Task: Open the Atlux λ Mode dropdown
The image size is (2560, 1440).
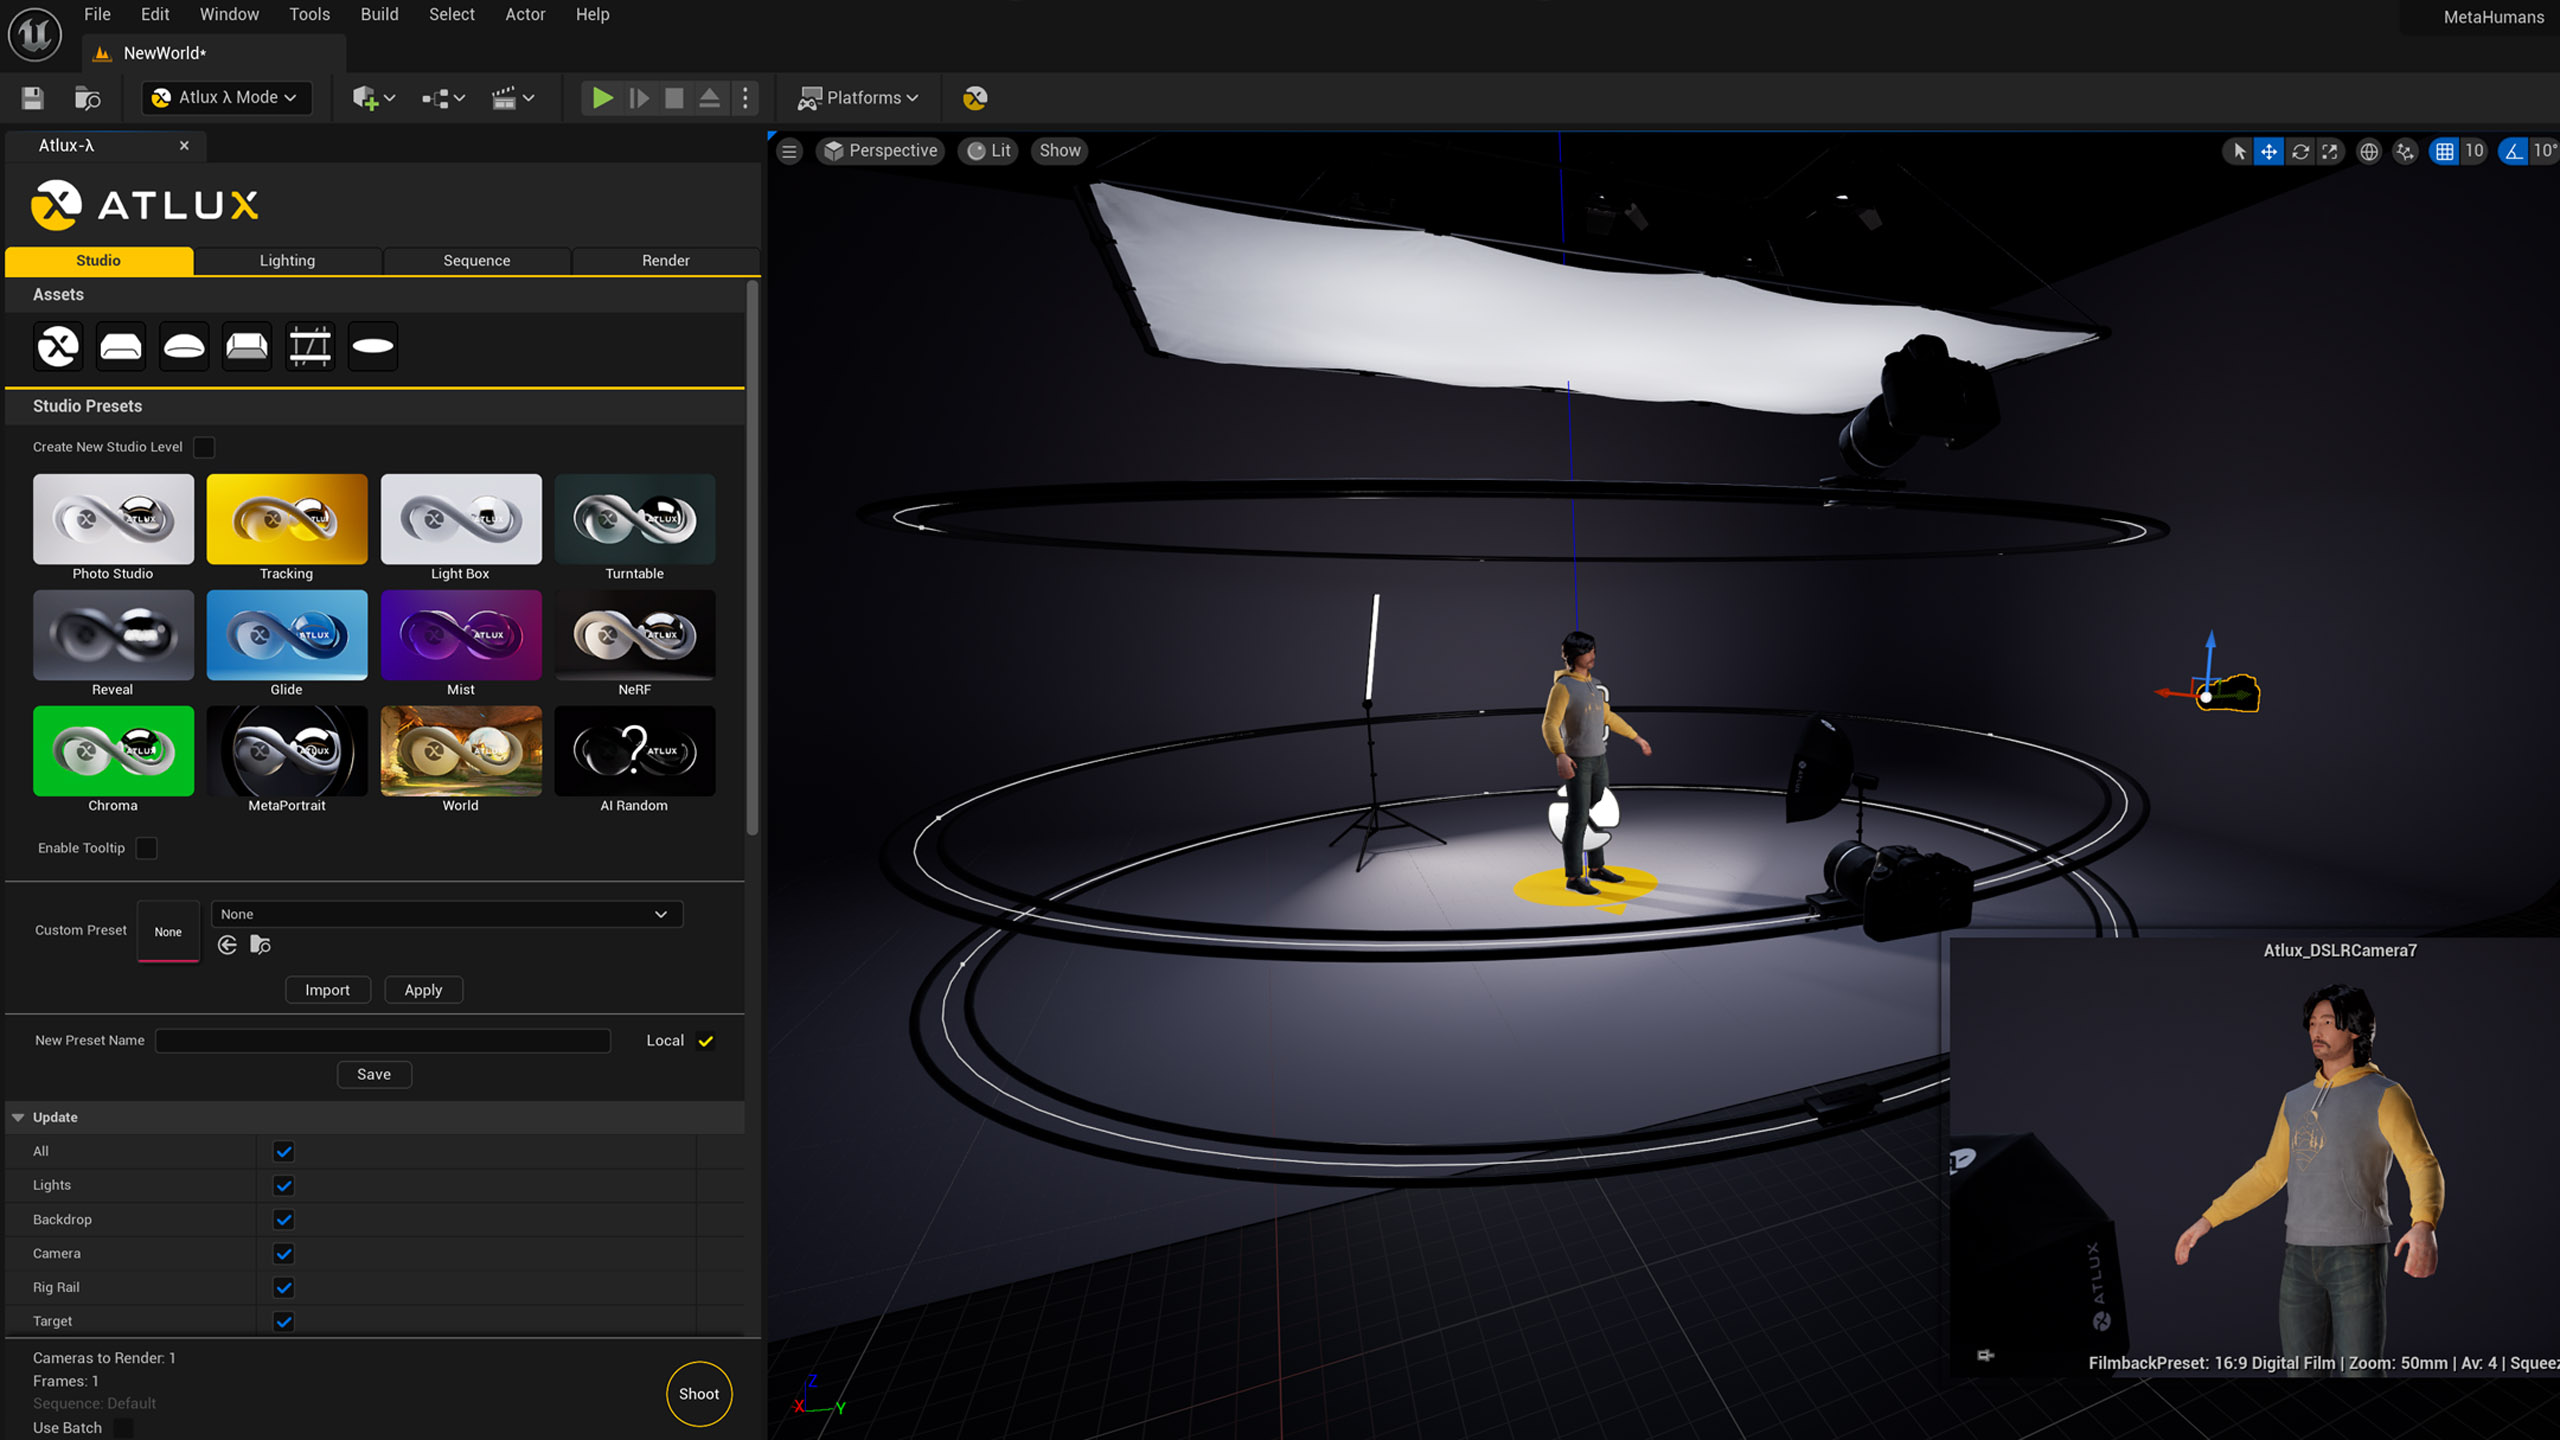Action: point(226,98)
